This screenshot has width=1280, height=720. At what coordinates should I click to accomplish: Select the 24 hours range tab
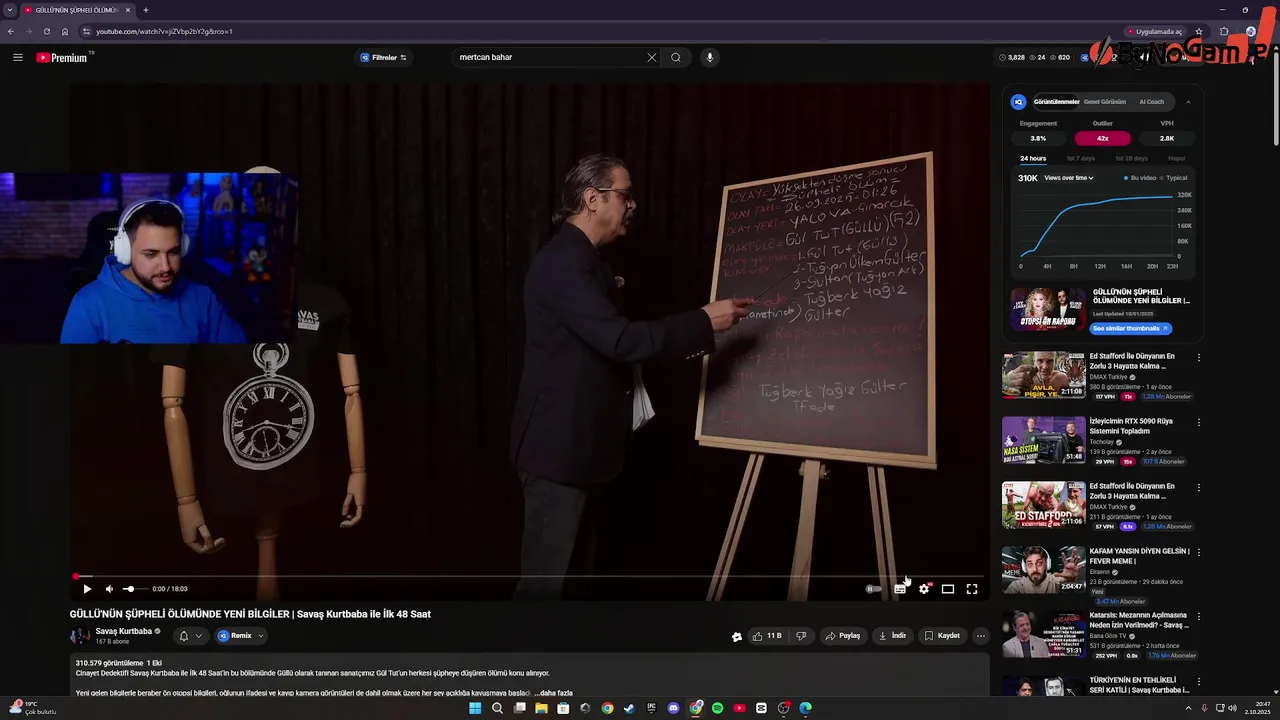pyautogui.click(x=1033, y=159)
